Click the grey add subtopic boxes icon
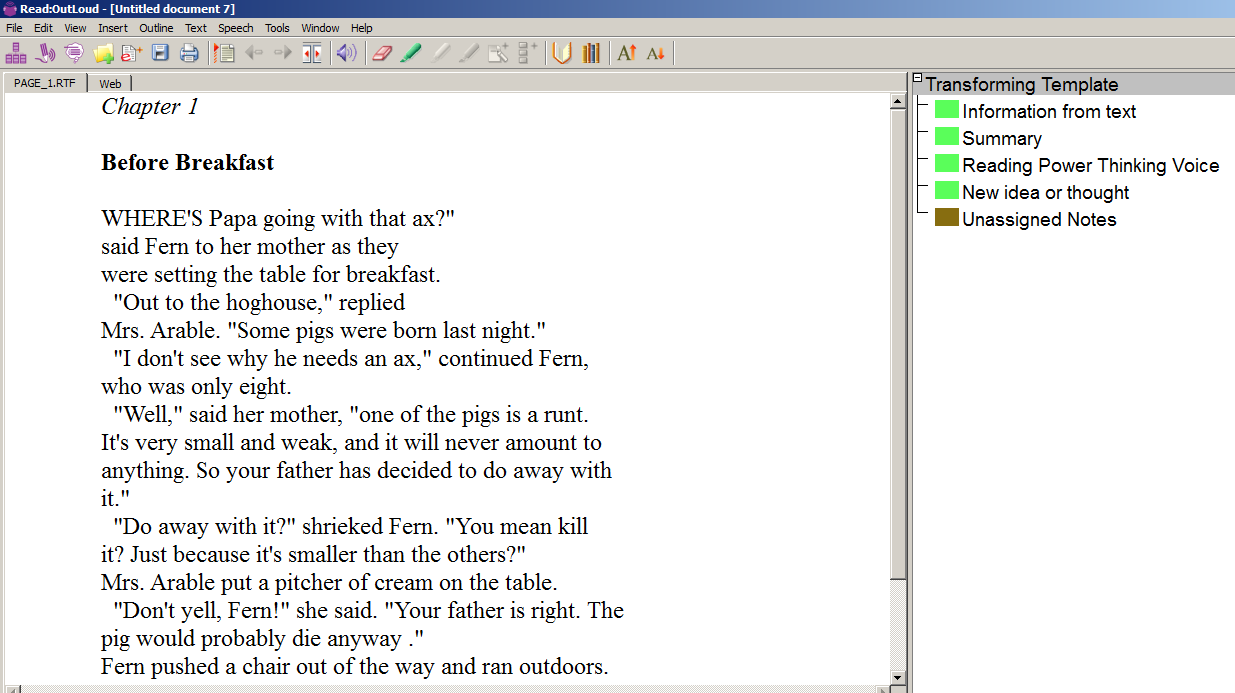Screen dimensions: 1235x693 click(527, 53)
